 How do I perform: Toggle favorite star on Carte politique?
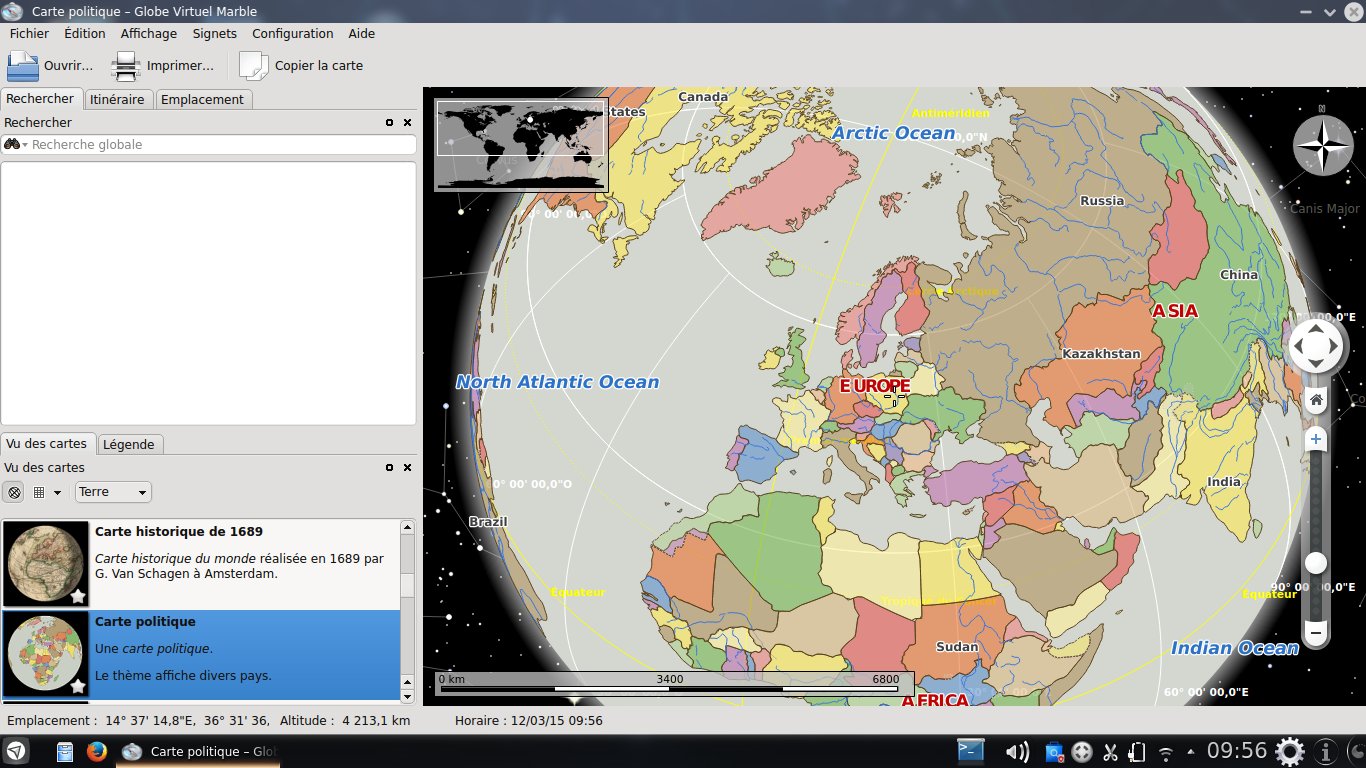point(78,686)
